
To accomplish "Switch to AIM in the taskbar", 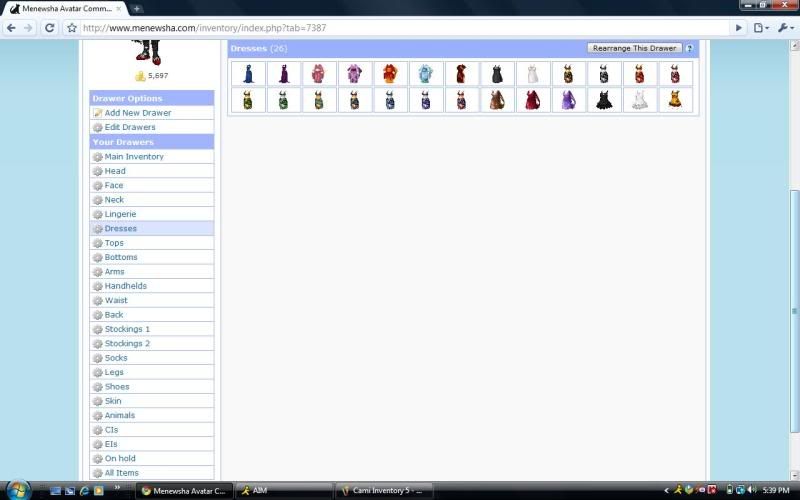I will click(284, 491).
